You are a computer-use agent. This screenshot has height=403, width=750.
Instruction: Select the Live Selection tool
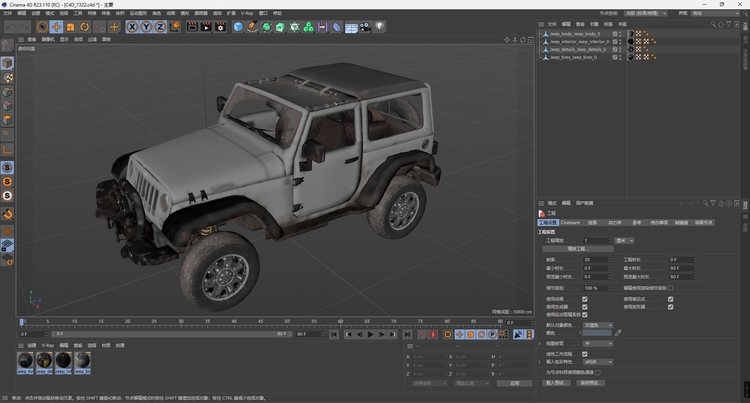42,27
